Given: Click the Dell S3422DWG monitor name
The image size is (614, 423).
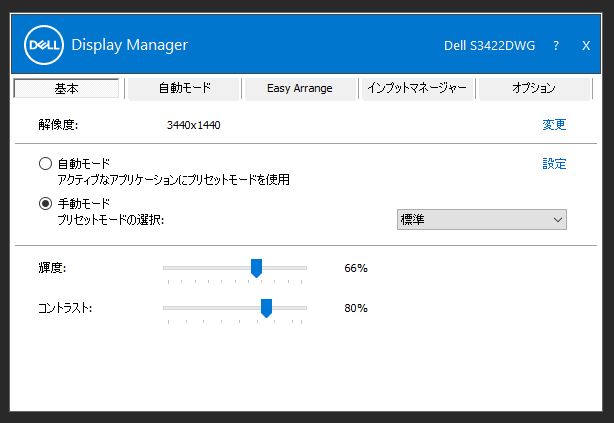Looking at the screenshot, I should coord(489,45).
